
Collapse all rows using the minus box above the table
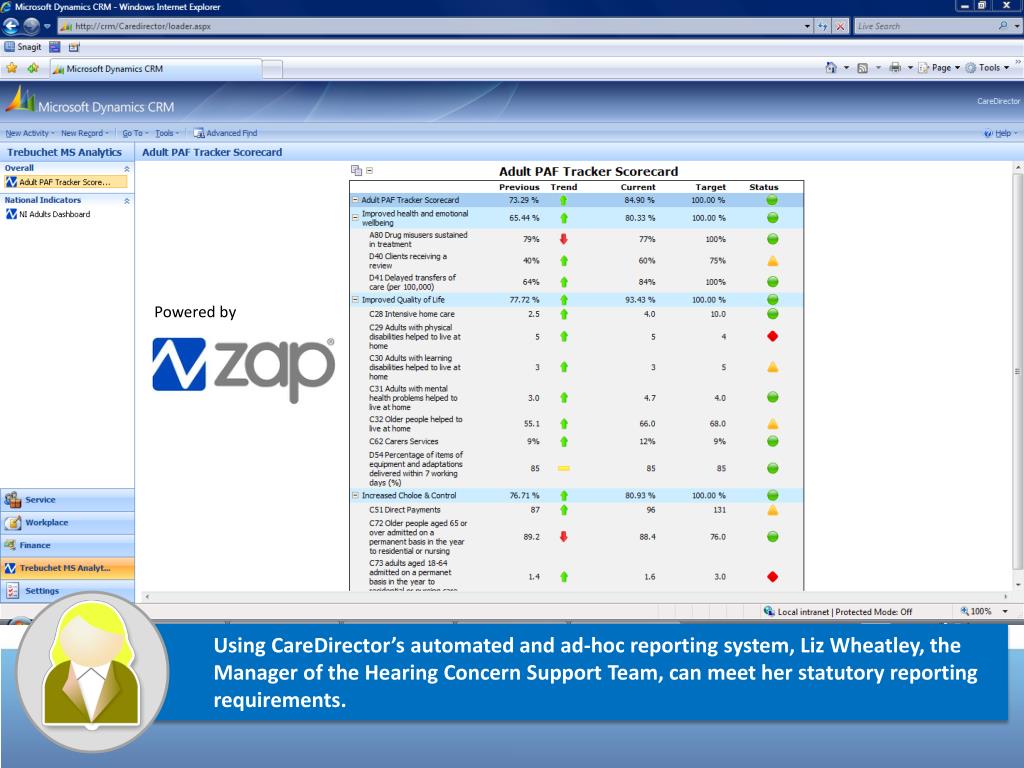click(370, 170)
